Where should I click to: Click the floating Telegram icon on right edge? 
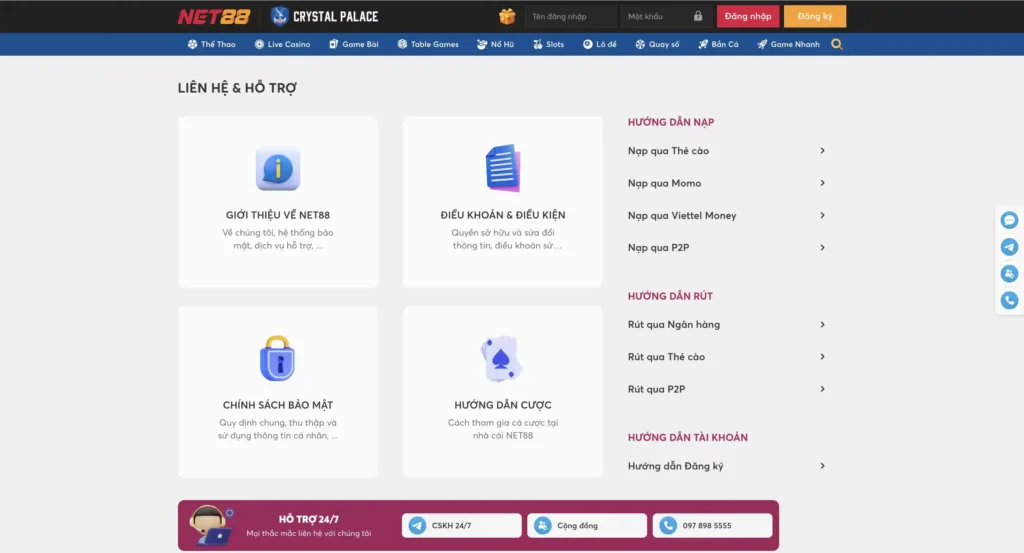1009,247
